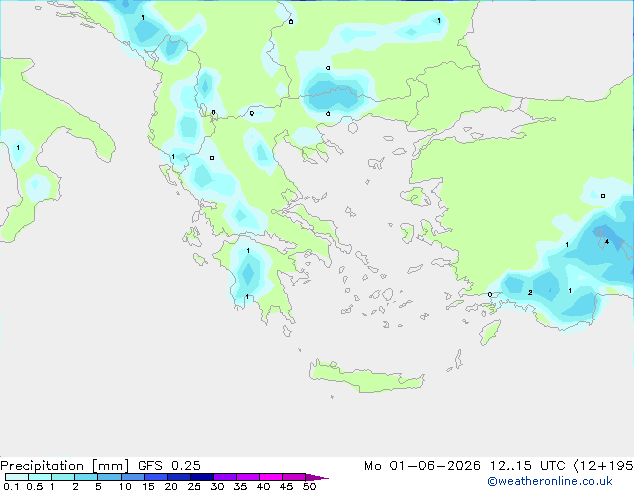Click the '12..15 UTC' time text
Screen dimensions: 634x490
coord(527,466)
